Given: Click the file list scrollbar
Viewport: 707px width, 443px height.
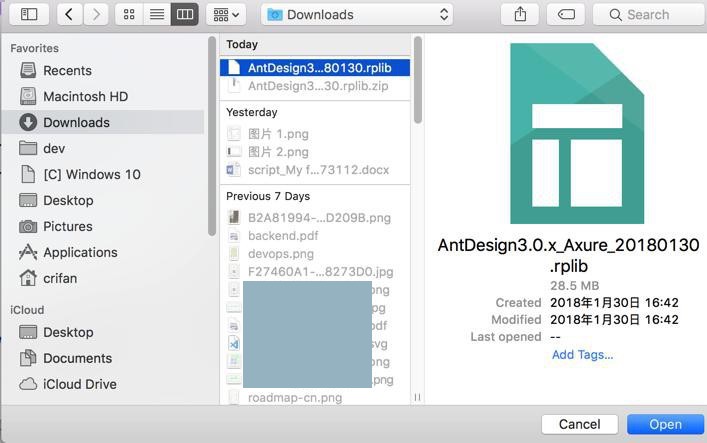Looking at the screenshot, I should pos(418,80).
